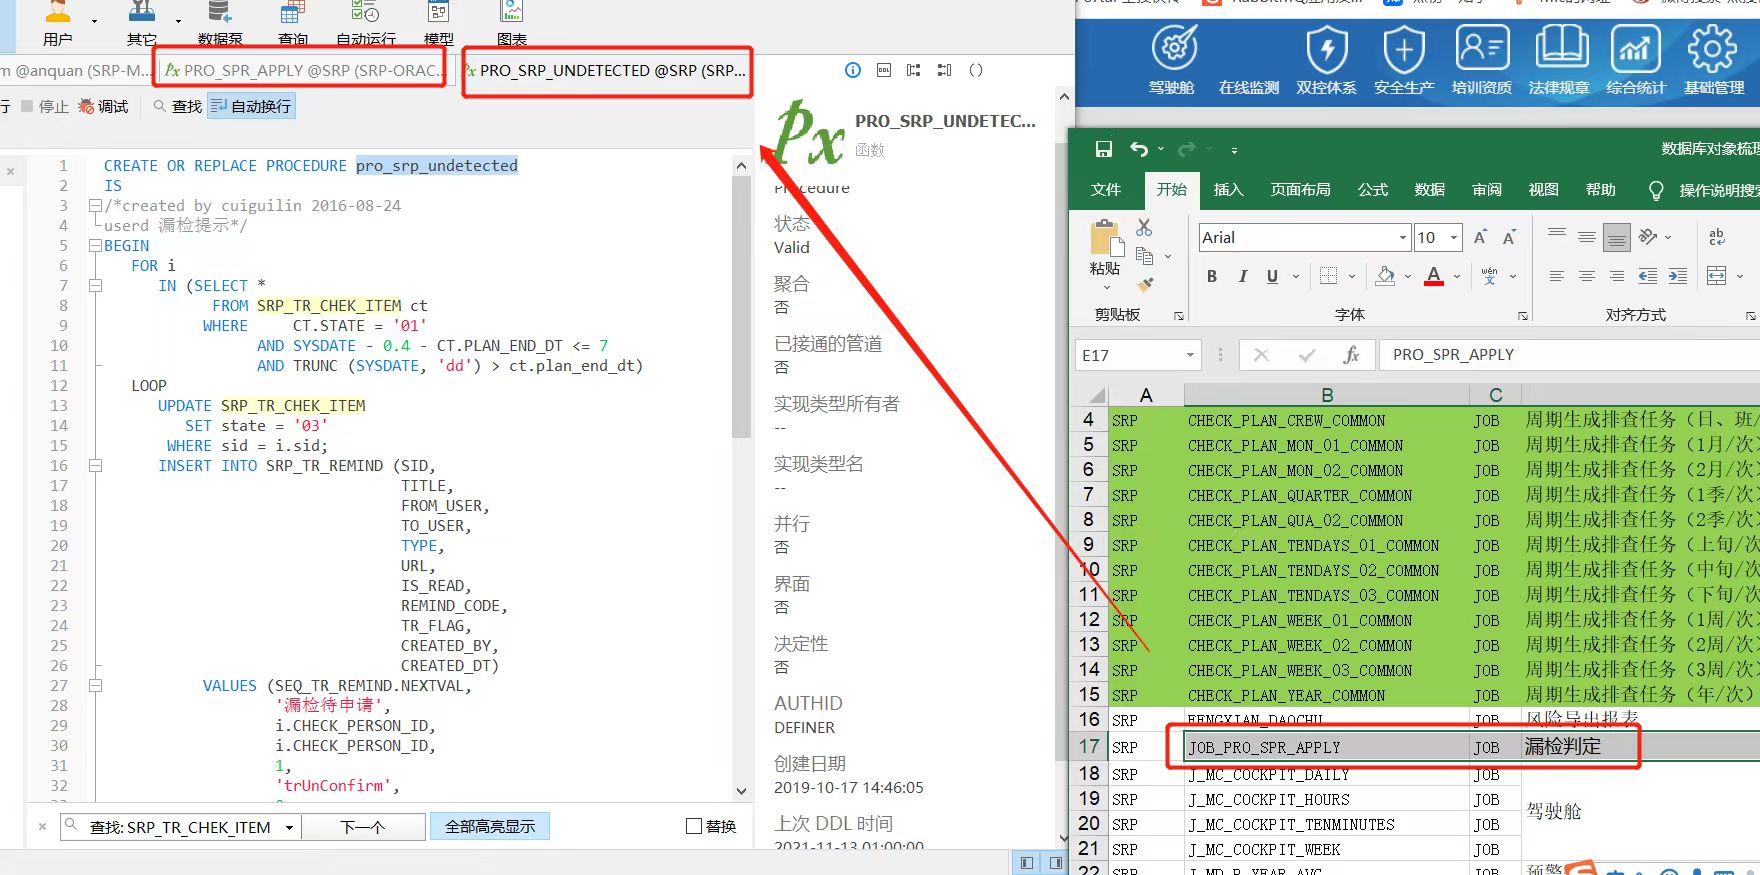Toggle 全部高亮显示 highlight all button
The width and height of the screenshot is (1760, 875).
(x=490, y=826)
